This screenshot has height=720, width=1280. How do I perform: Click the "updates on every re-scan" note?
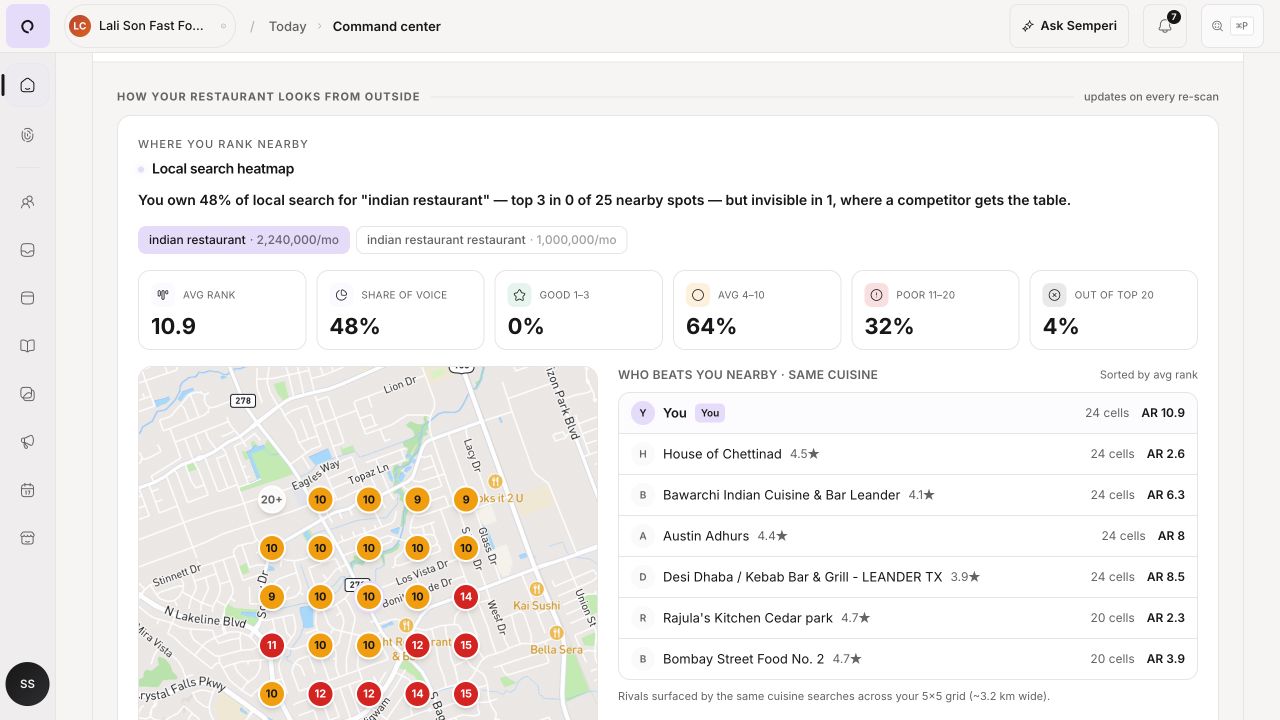1151,97
